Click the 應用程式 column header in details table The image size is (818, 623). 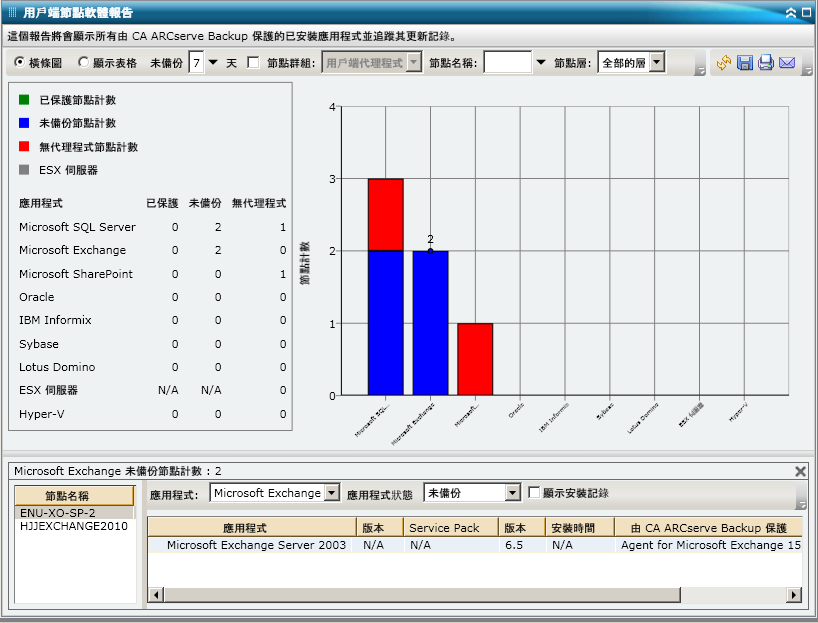coord(252,528)
